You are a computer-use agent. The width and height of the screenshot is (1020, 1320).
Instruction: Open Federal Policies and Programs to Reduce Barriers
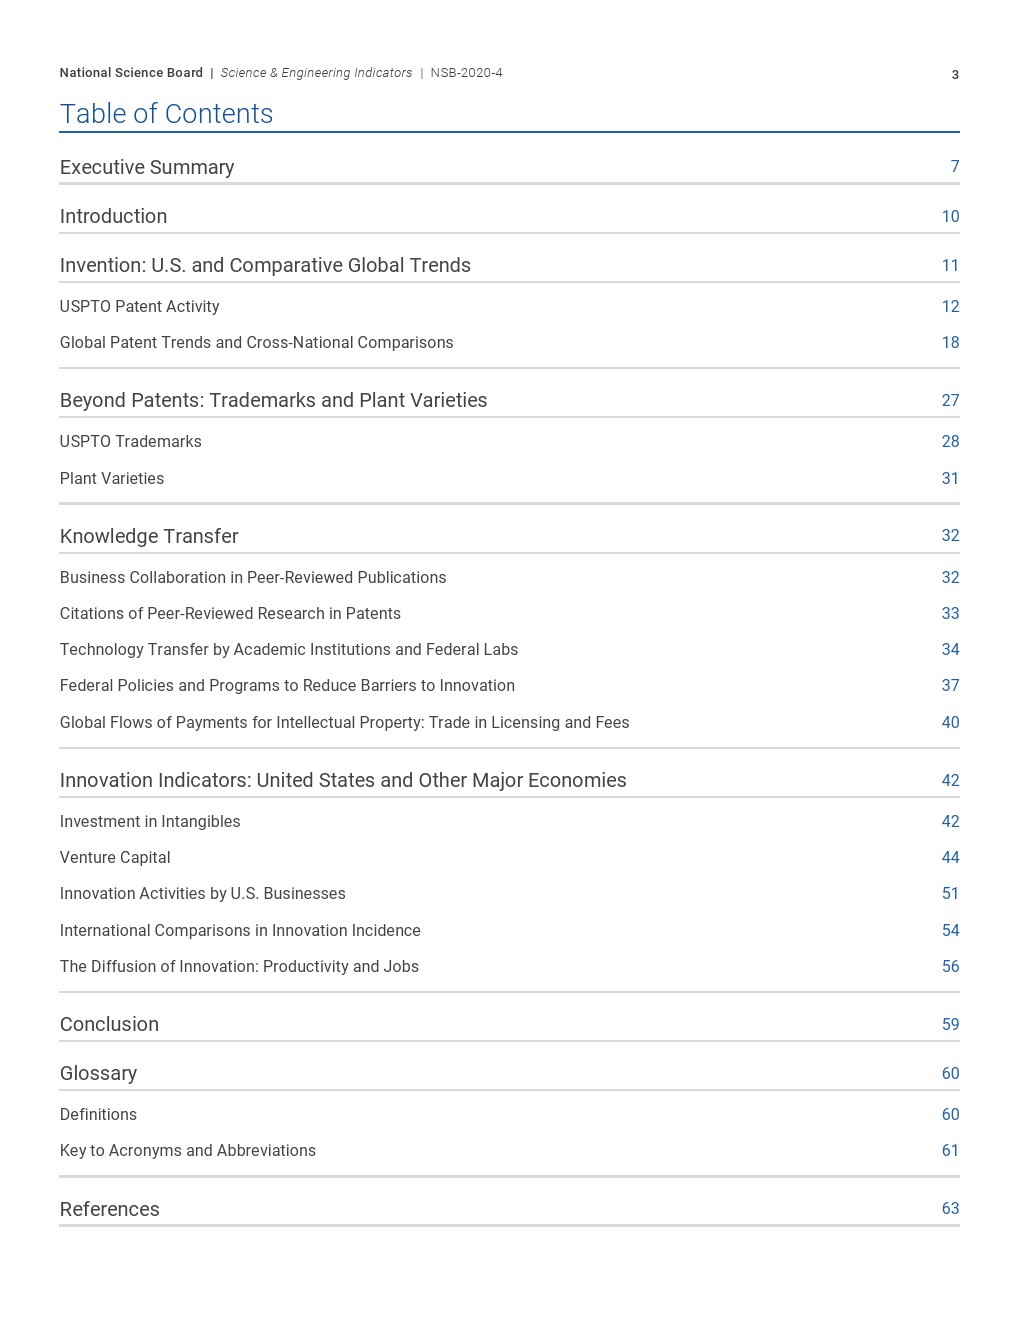pos(287,685)
